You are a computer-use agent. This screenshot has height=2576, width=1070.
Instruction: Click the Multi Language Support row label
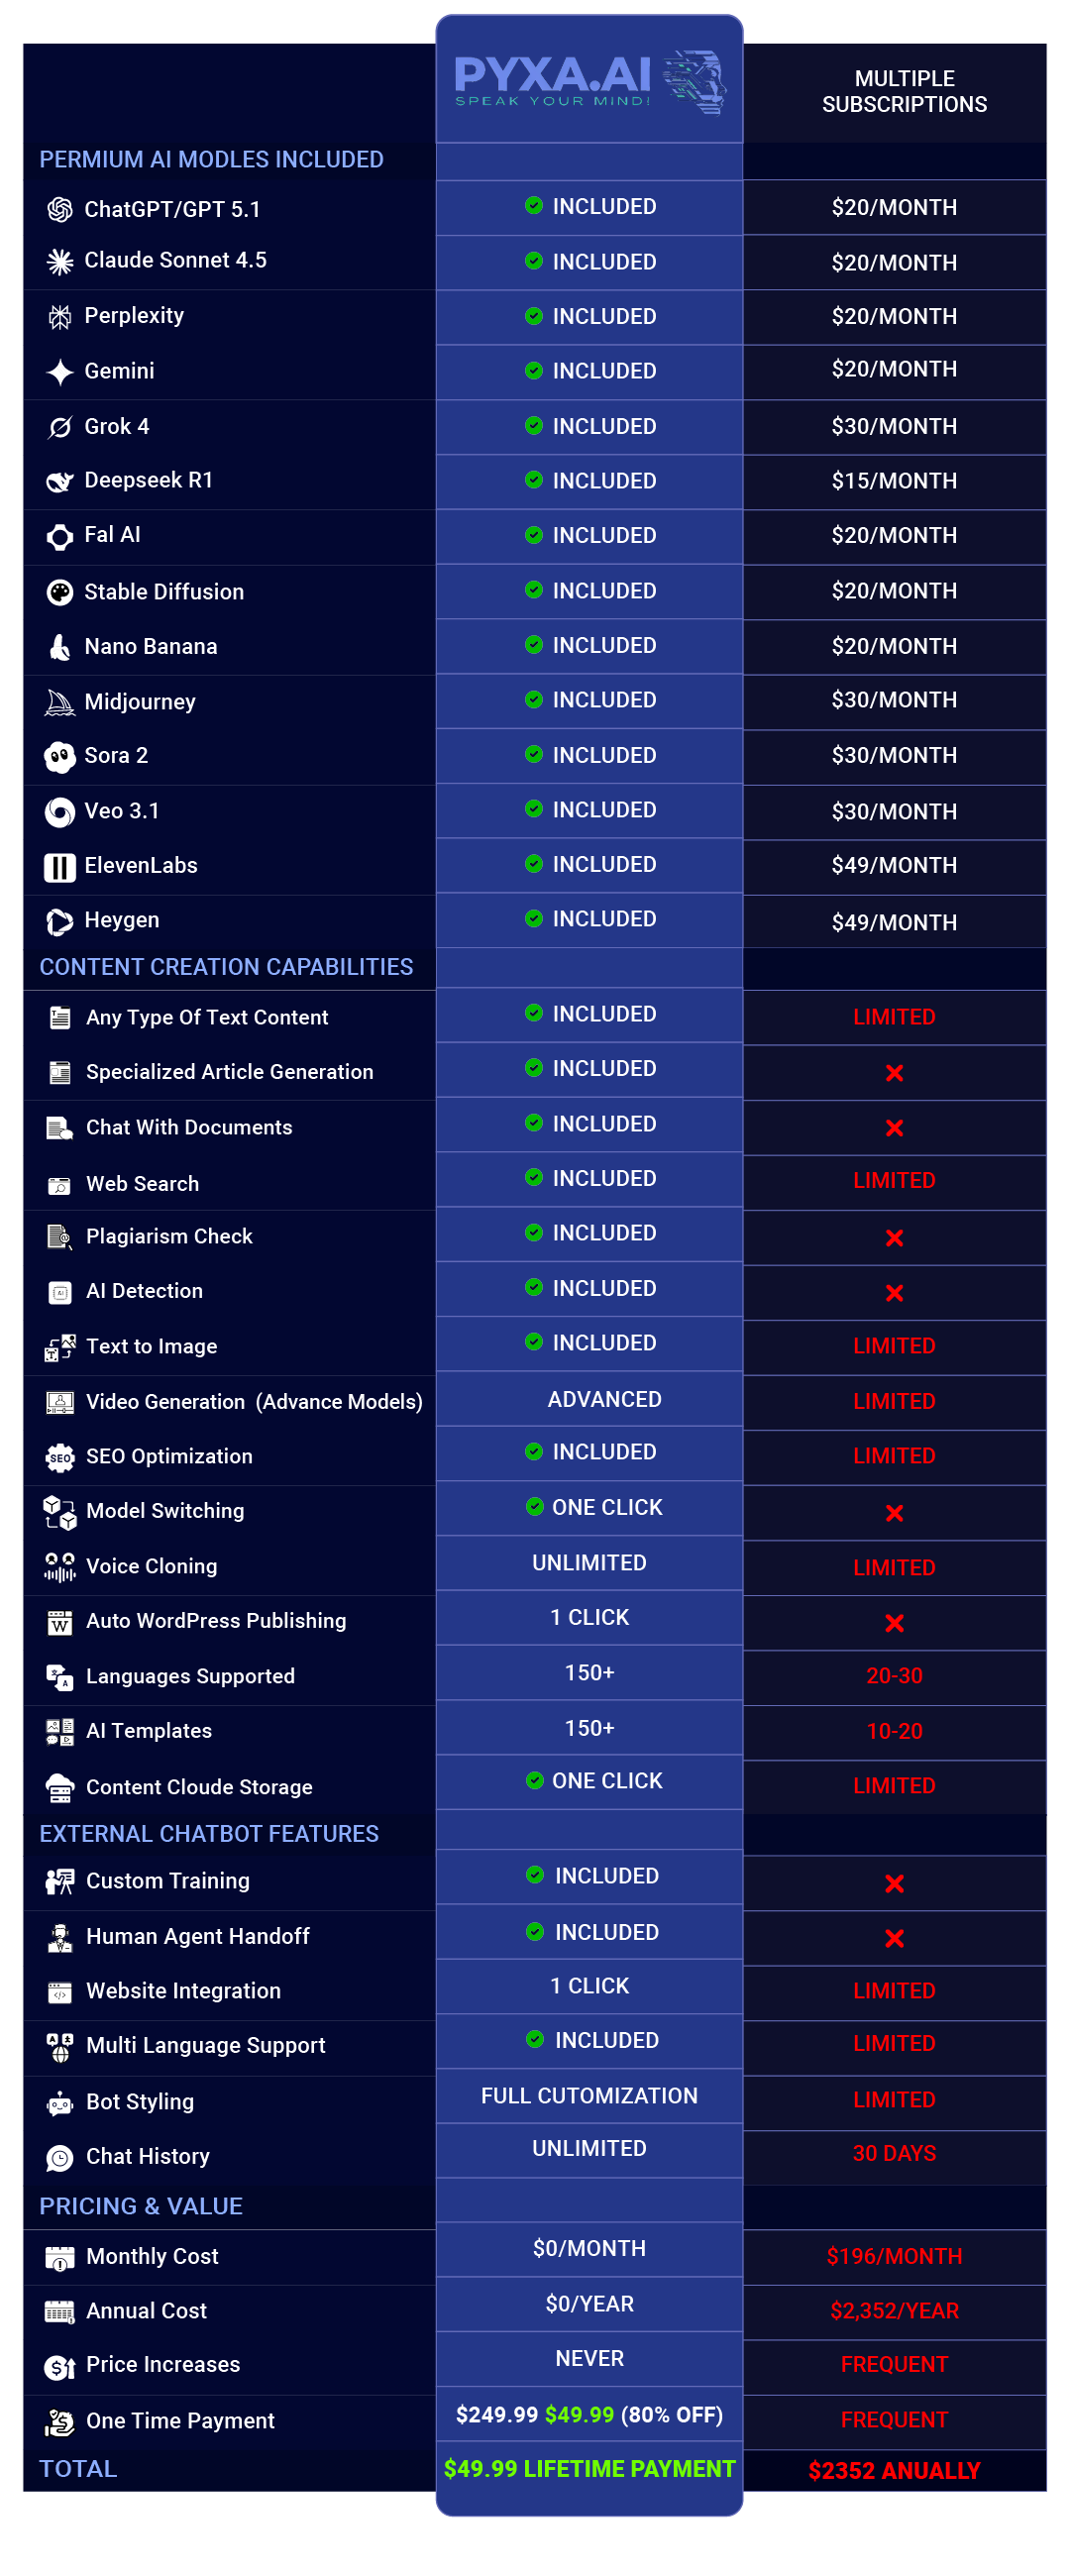(206, 2046)
